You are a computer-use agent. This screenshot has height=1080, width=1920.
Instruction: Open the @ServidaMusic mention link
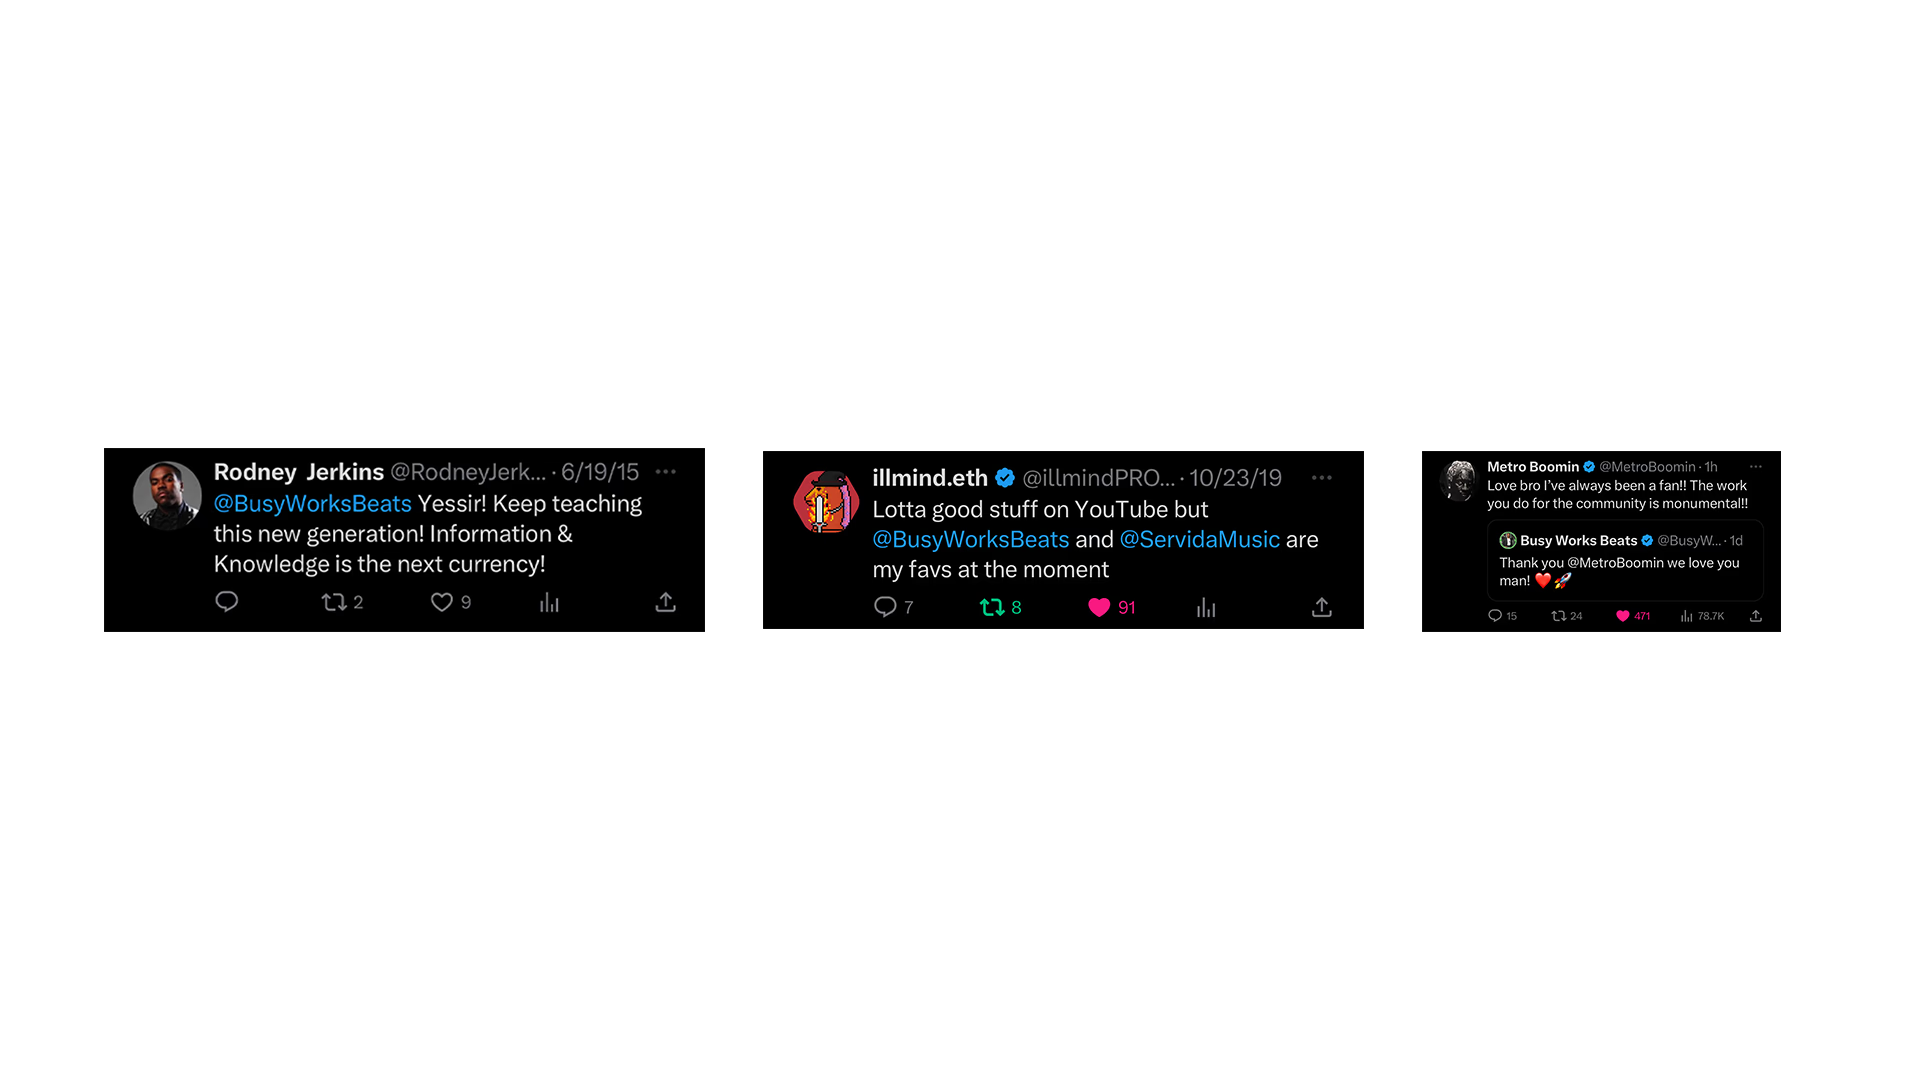point(1199,539)
